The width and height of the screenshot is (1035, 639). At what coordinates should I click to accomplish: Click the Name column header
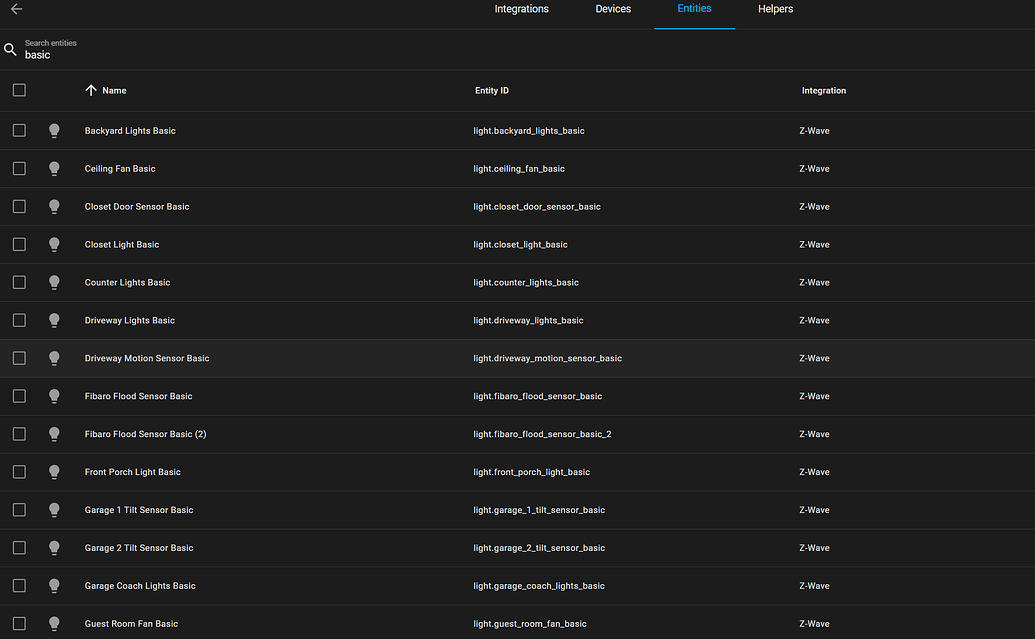tap(115, 90)
